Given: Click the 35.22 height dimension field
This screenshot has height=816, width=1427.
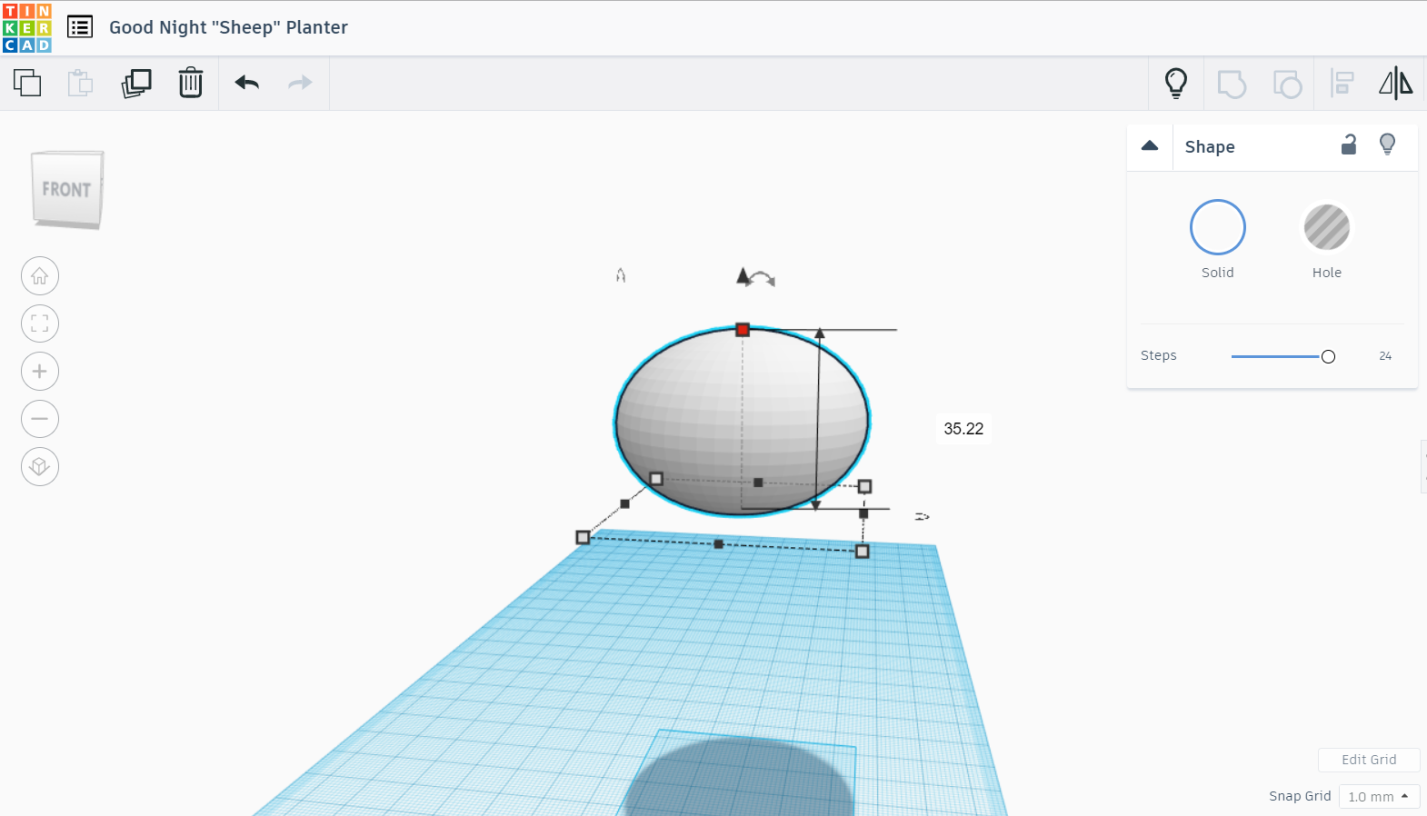Looking at the screenshot, I should click(x=963, y=429).
